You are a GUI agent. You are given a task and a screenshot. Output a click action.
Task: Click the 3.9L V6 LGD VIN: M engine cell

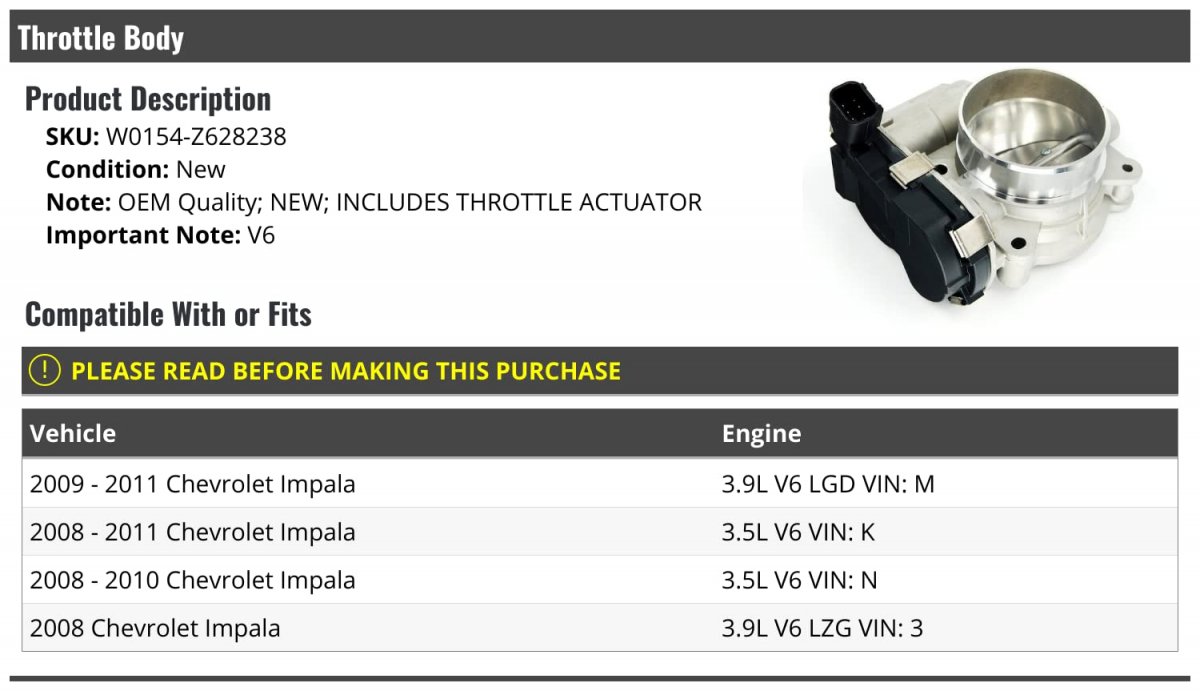828,484
